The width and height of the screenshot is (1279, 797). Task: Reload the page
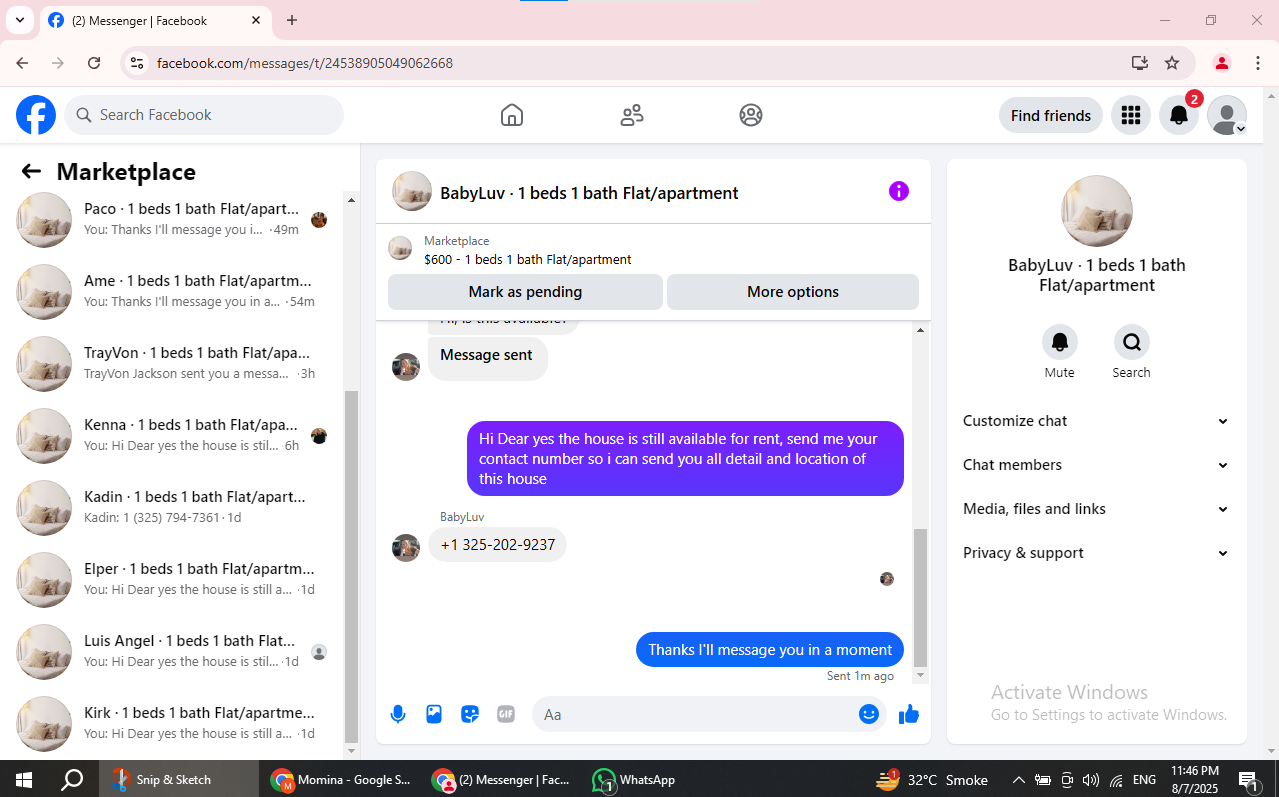[94, 63]
